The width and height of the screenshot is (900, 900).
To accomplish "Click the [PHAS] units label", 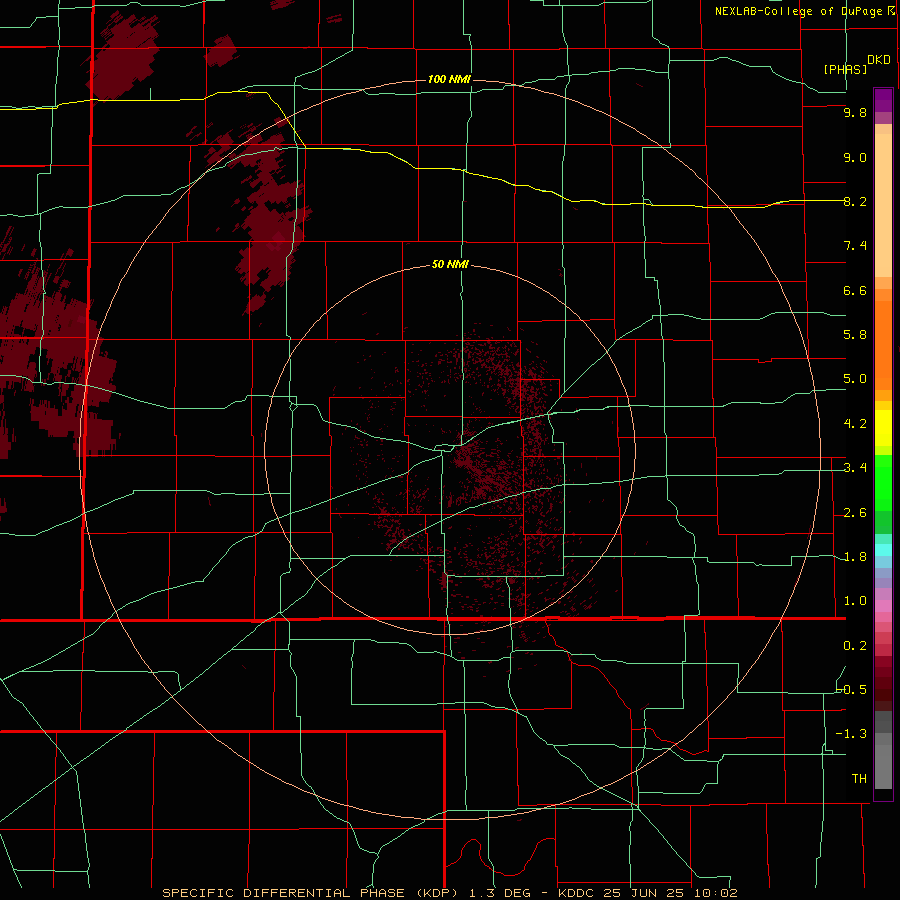I will [x=845, y=69].
